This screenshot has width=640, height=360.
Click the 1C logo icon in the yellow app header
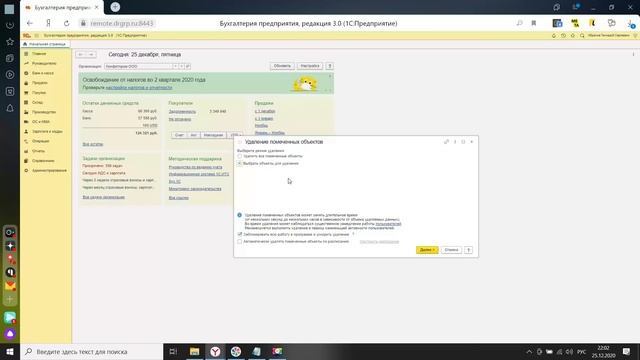tap(27, 36)
